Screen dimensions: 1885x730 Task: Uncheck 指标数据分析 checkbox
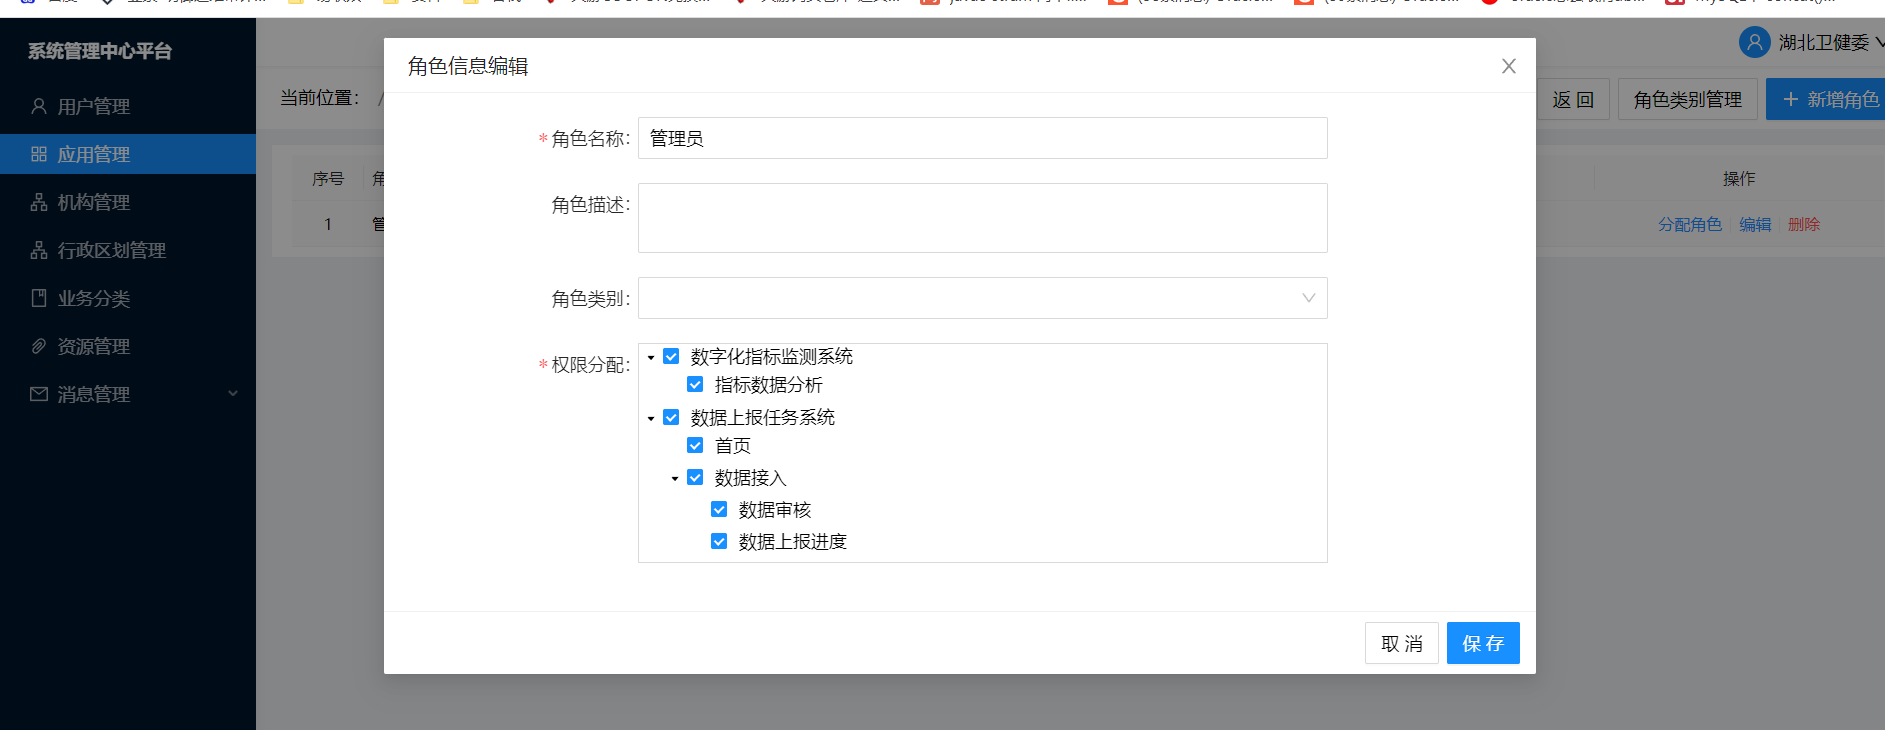coord(695,384)
